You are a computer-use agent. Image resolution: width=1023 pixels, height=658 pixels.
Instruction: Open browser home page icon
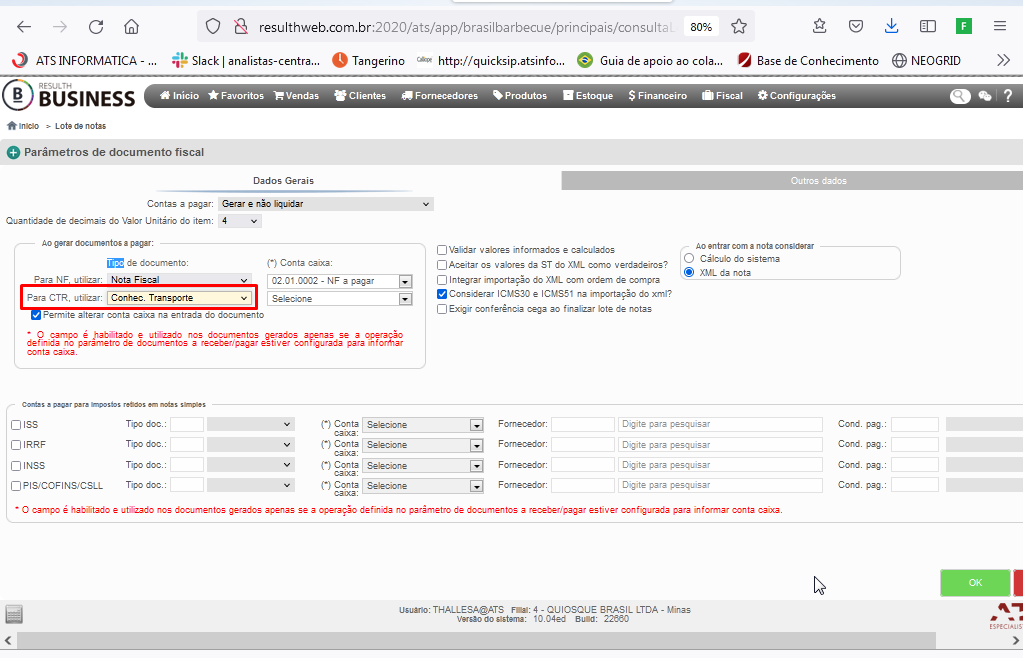click(131, 27)
